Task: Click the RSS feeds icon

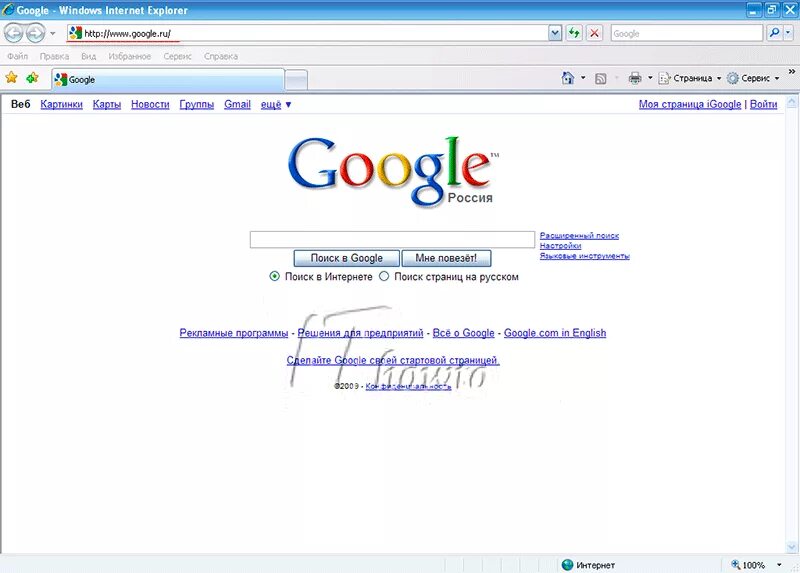Action: (x=601, y=79)
